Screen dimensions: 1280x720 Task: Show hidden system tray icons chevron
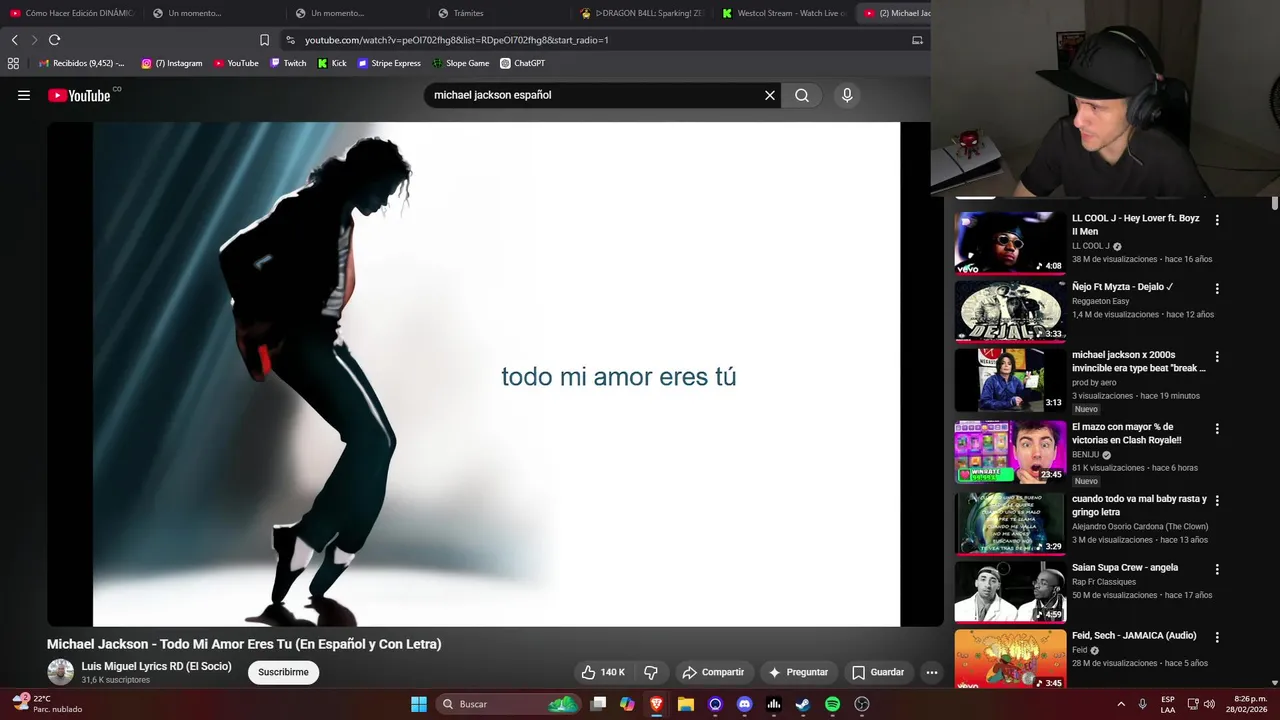click(x=1121, y=704)
